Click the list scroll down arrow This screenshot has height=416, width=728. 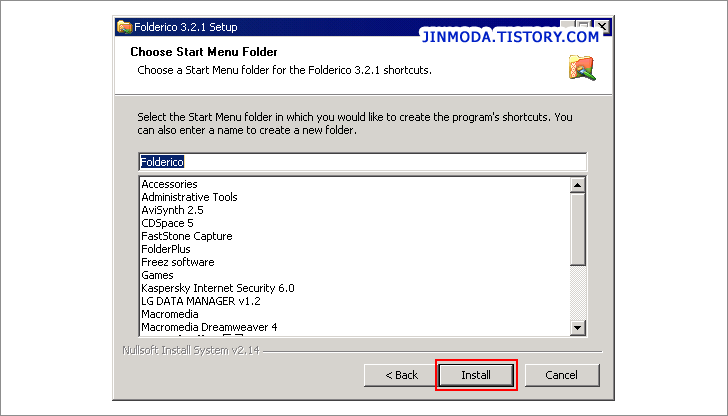pos(578,328)
